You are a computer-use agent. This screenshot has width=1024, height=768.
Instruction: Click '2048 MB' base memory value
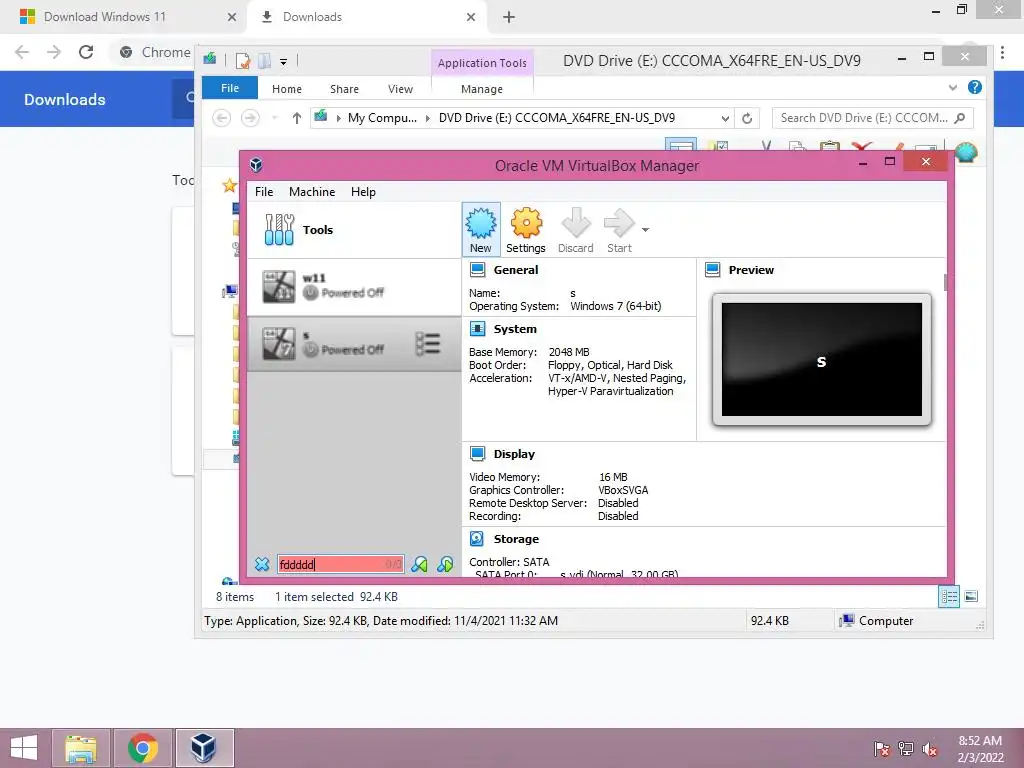[569, 352]
